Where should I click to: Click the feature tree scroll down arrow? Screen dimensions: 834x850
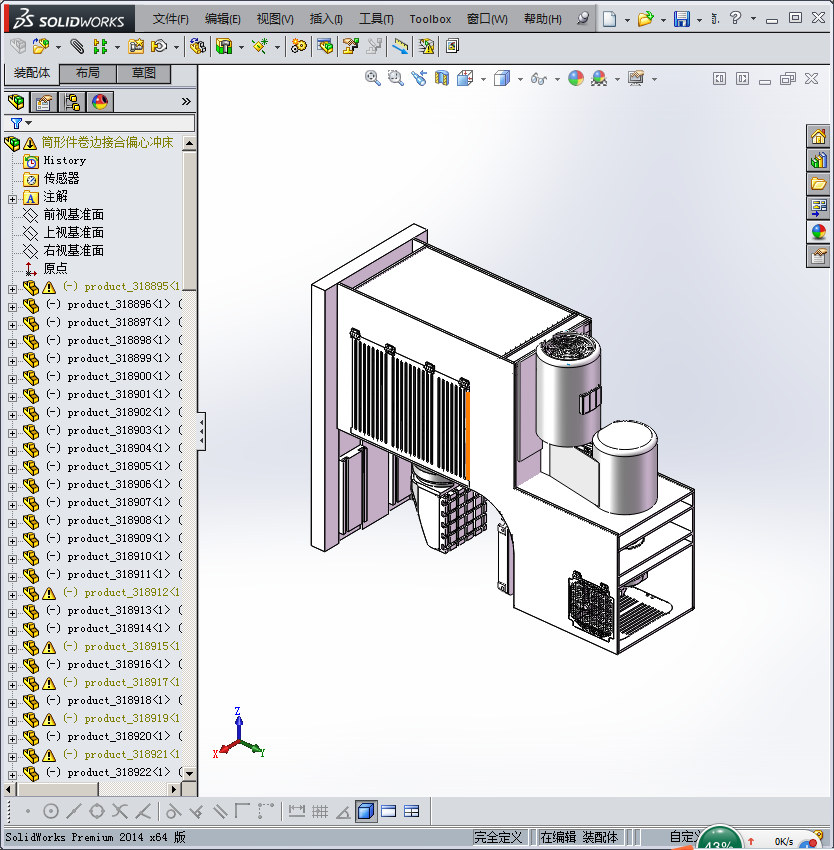pyautogui.click(x=189, y=773)
